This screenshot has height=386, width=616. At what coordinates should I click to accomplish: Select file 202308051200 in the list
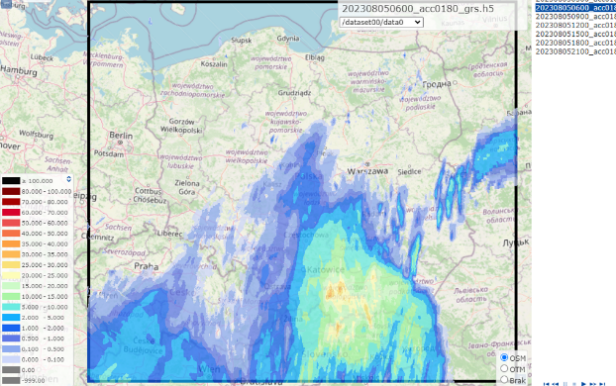[576, 25]
